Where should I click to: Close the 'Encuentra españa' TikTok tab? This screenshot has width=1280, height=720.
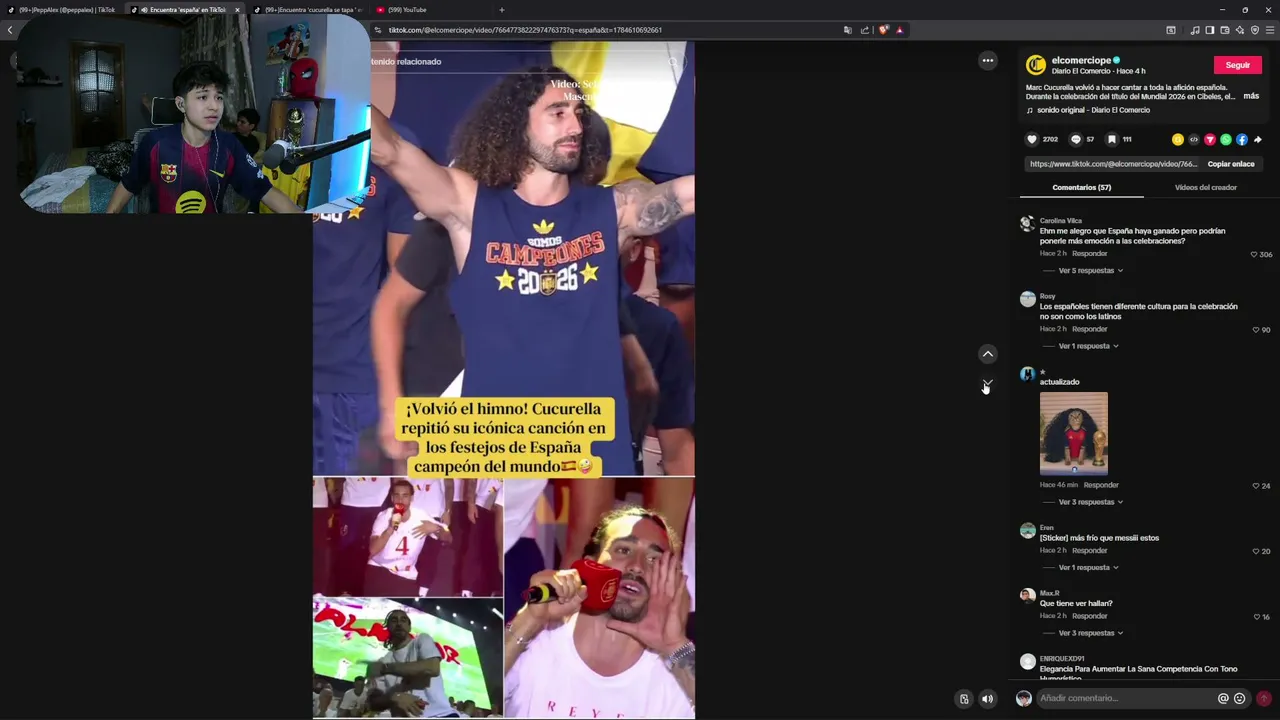pos(237,10)
